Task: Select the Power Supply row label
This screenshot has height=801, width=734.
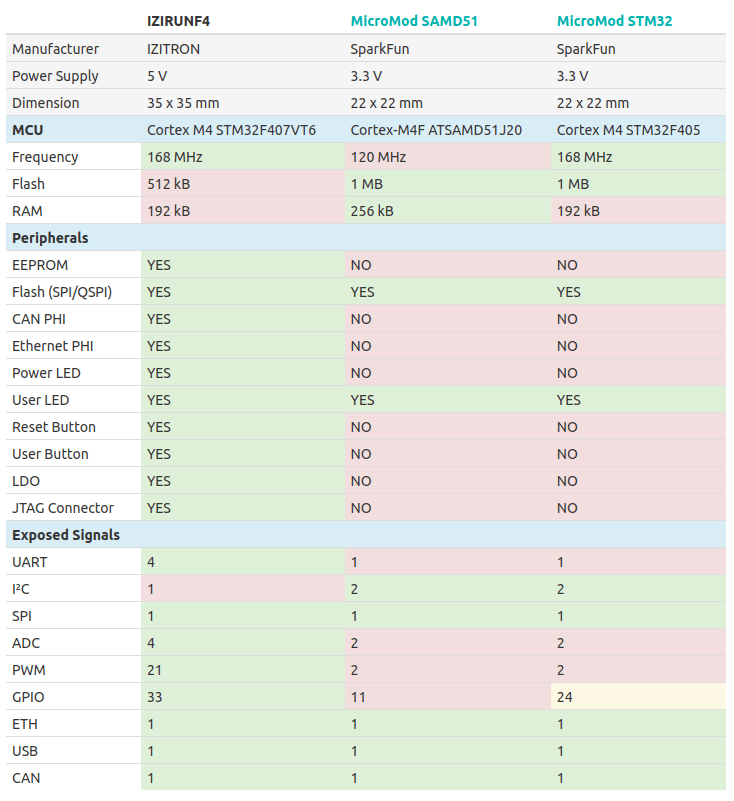Action: (55, 76)
